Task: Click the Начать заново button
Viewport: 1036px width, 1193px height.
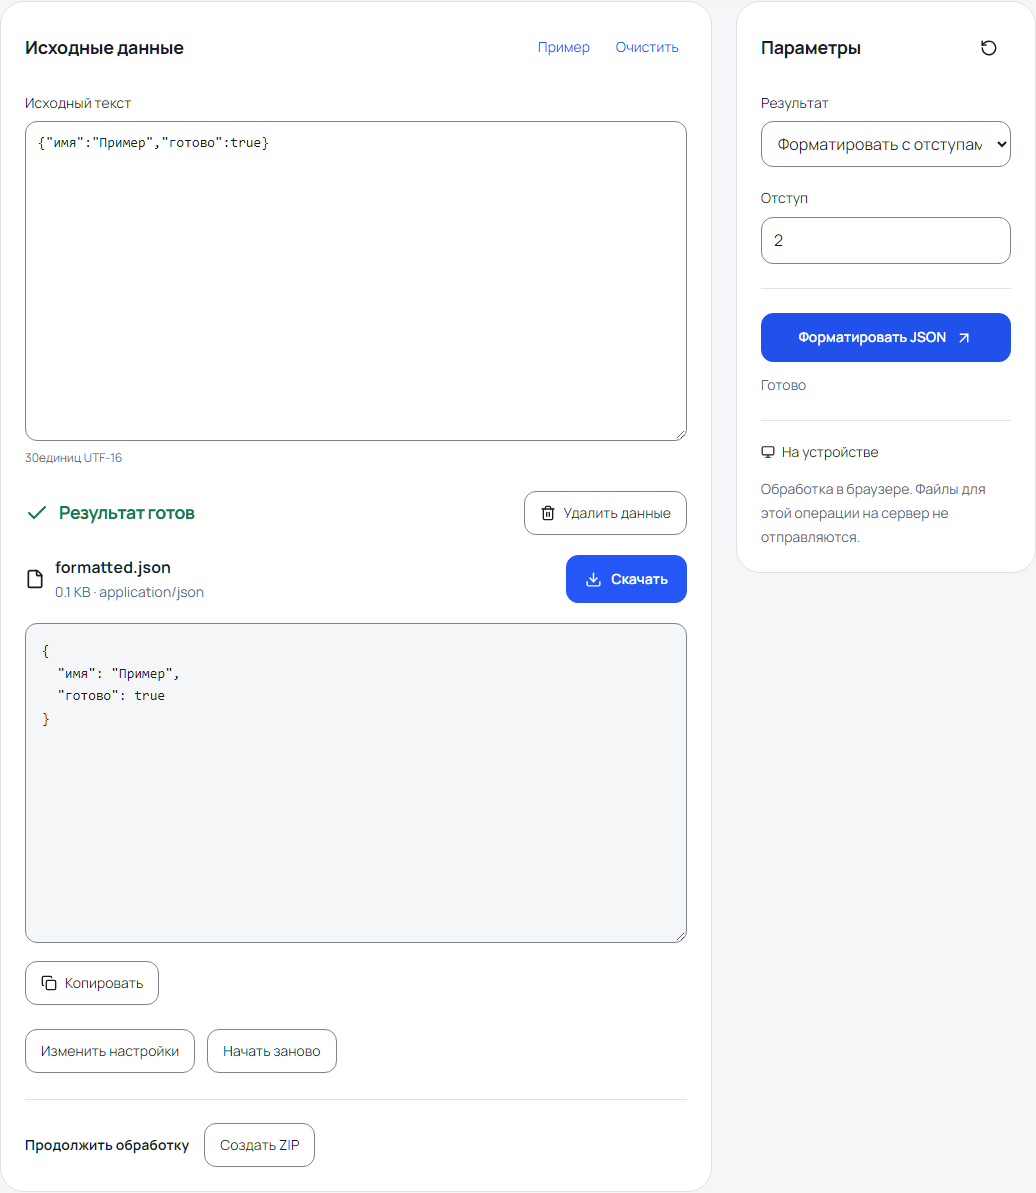Action: point(272,1051)
